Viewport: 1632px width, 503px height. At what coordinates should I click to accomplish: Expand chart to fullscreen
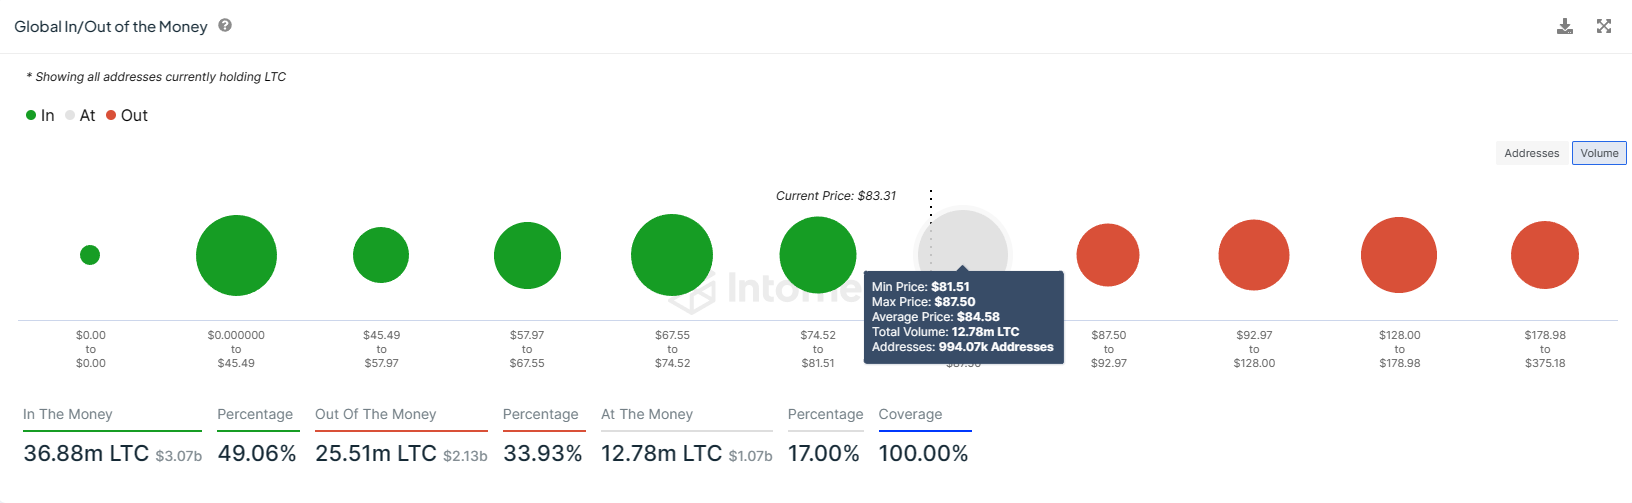(1604, 26)
